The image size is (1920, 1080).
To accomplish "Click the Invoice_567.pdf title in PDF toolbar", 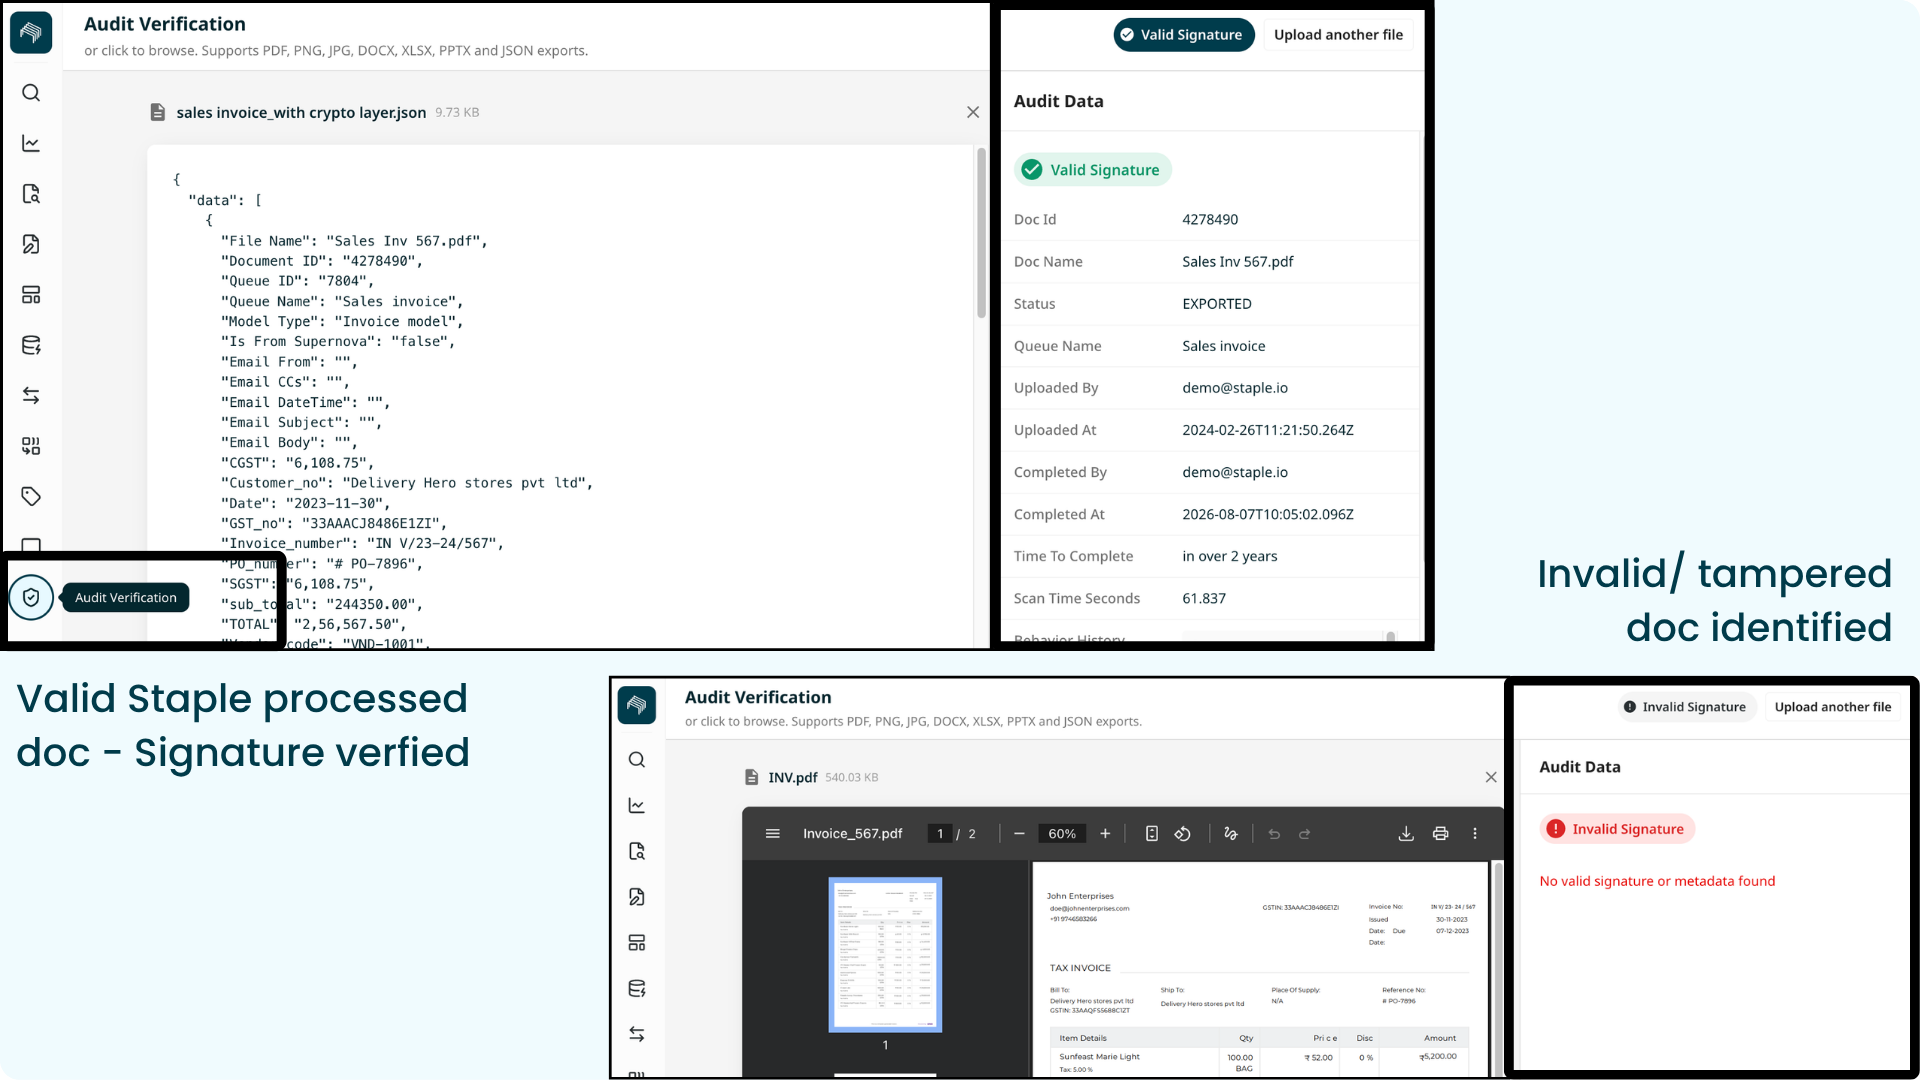I will pos(852,834).
